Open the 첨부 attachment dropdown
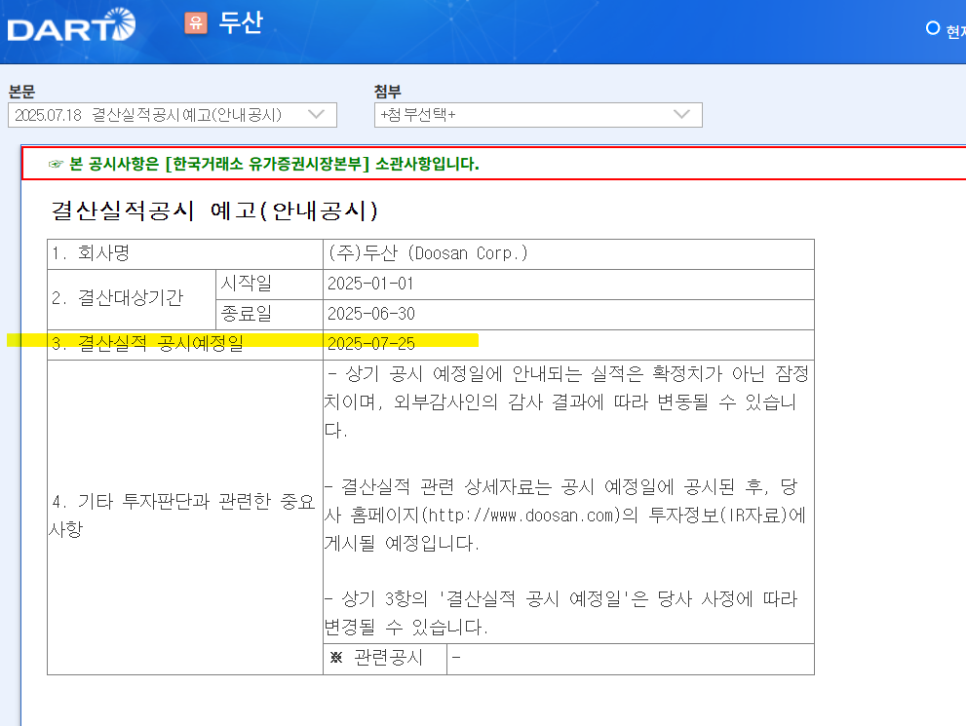The height and width of the screenshot is (726, 966). point(538,115)
